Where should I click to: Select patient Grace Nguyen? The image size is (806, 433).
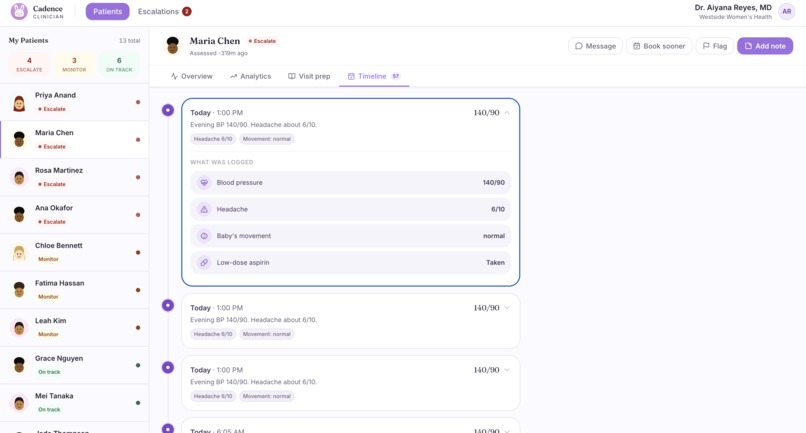(x=75, y=365)
